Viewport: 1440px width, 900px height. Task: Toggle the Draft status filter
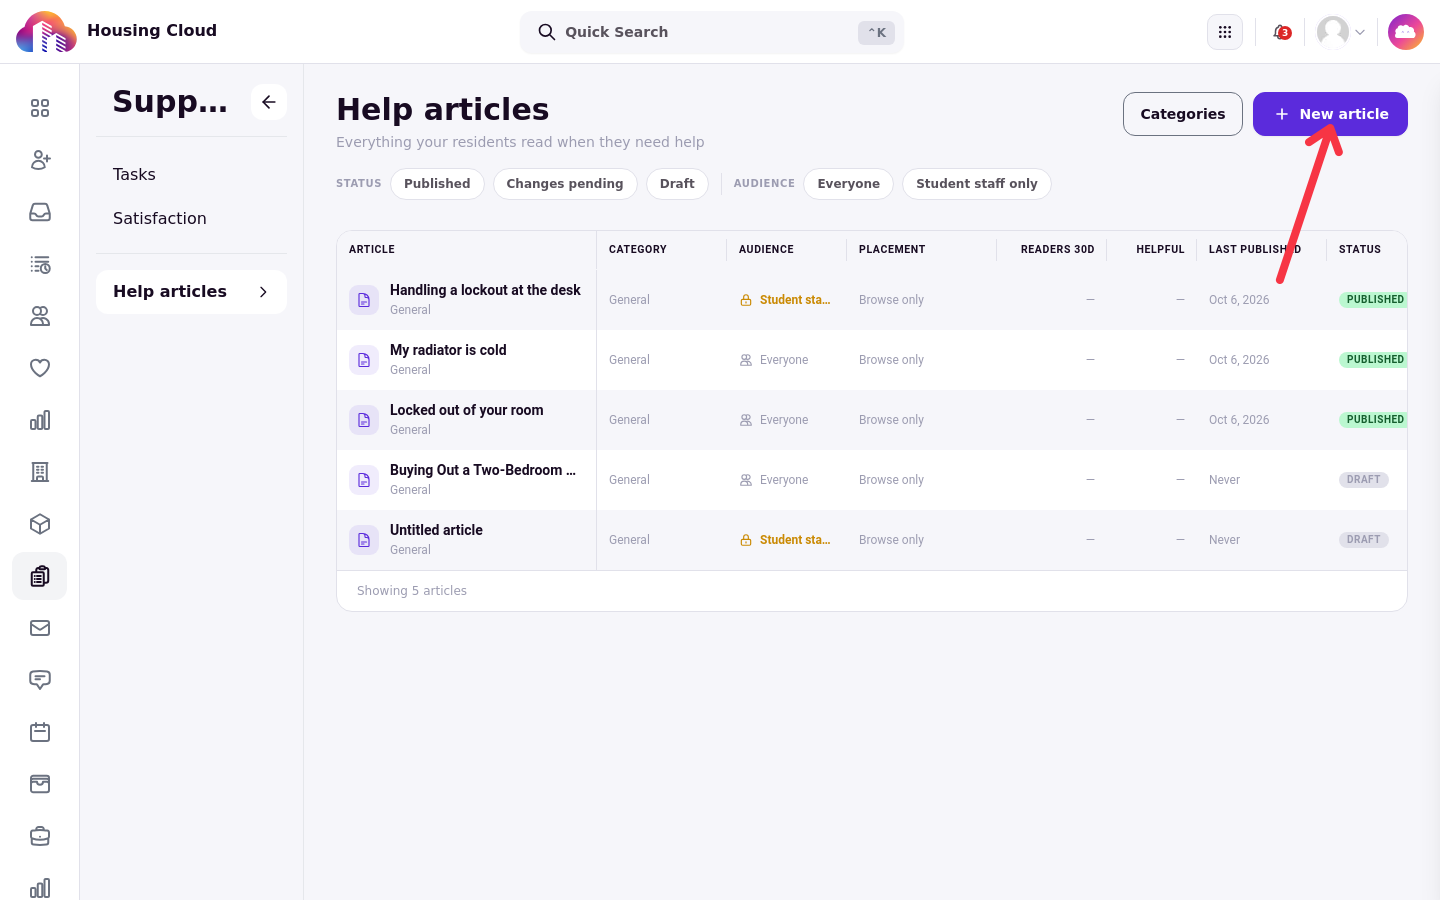pos(677,184)
